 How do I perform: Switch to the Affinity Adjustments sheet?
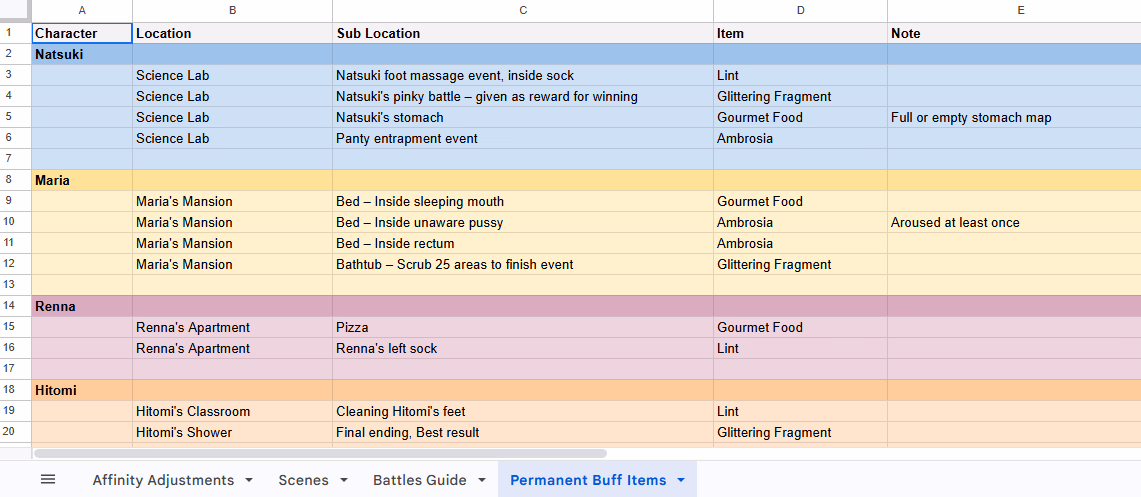(x=163, y=480)
